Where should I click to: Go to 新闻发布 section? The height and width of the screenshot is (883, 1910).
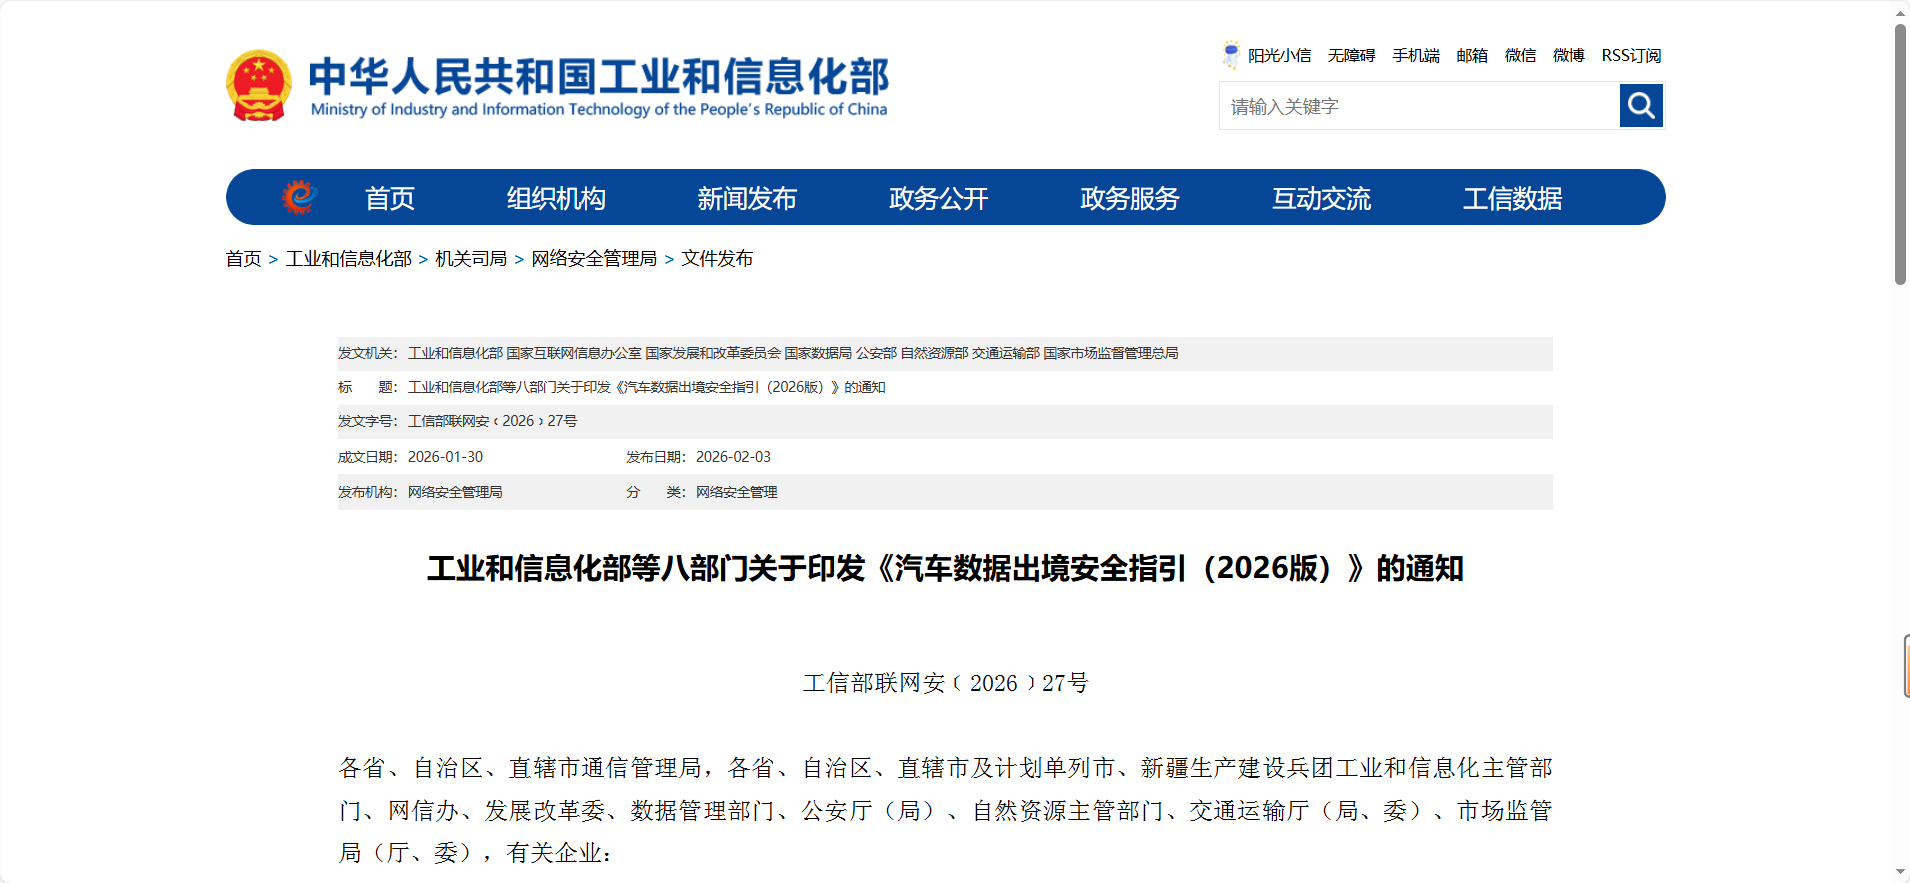747,198
